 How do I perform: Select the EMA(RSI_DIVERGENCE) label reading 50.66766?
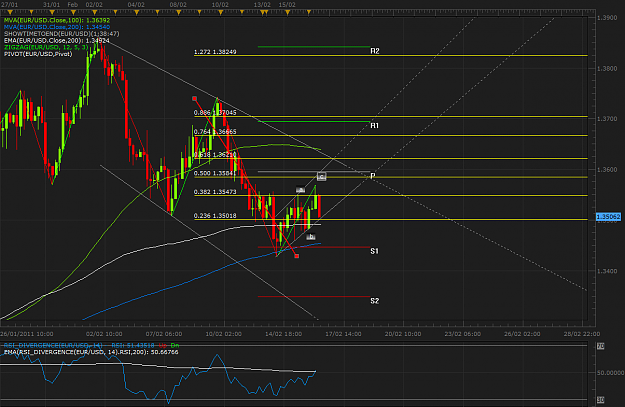pos(91,352)
